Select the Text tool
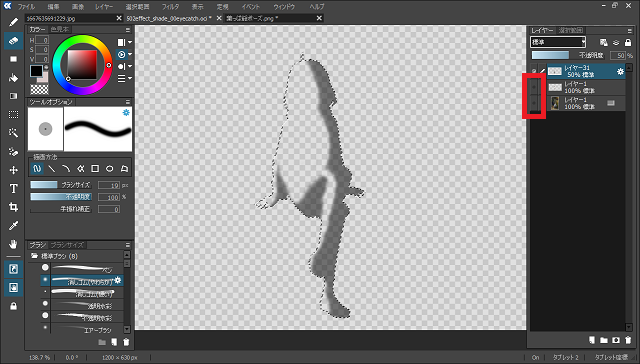 (13, 189)
